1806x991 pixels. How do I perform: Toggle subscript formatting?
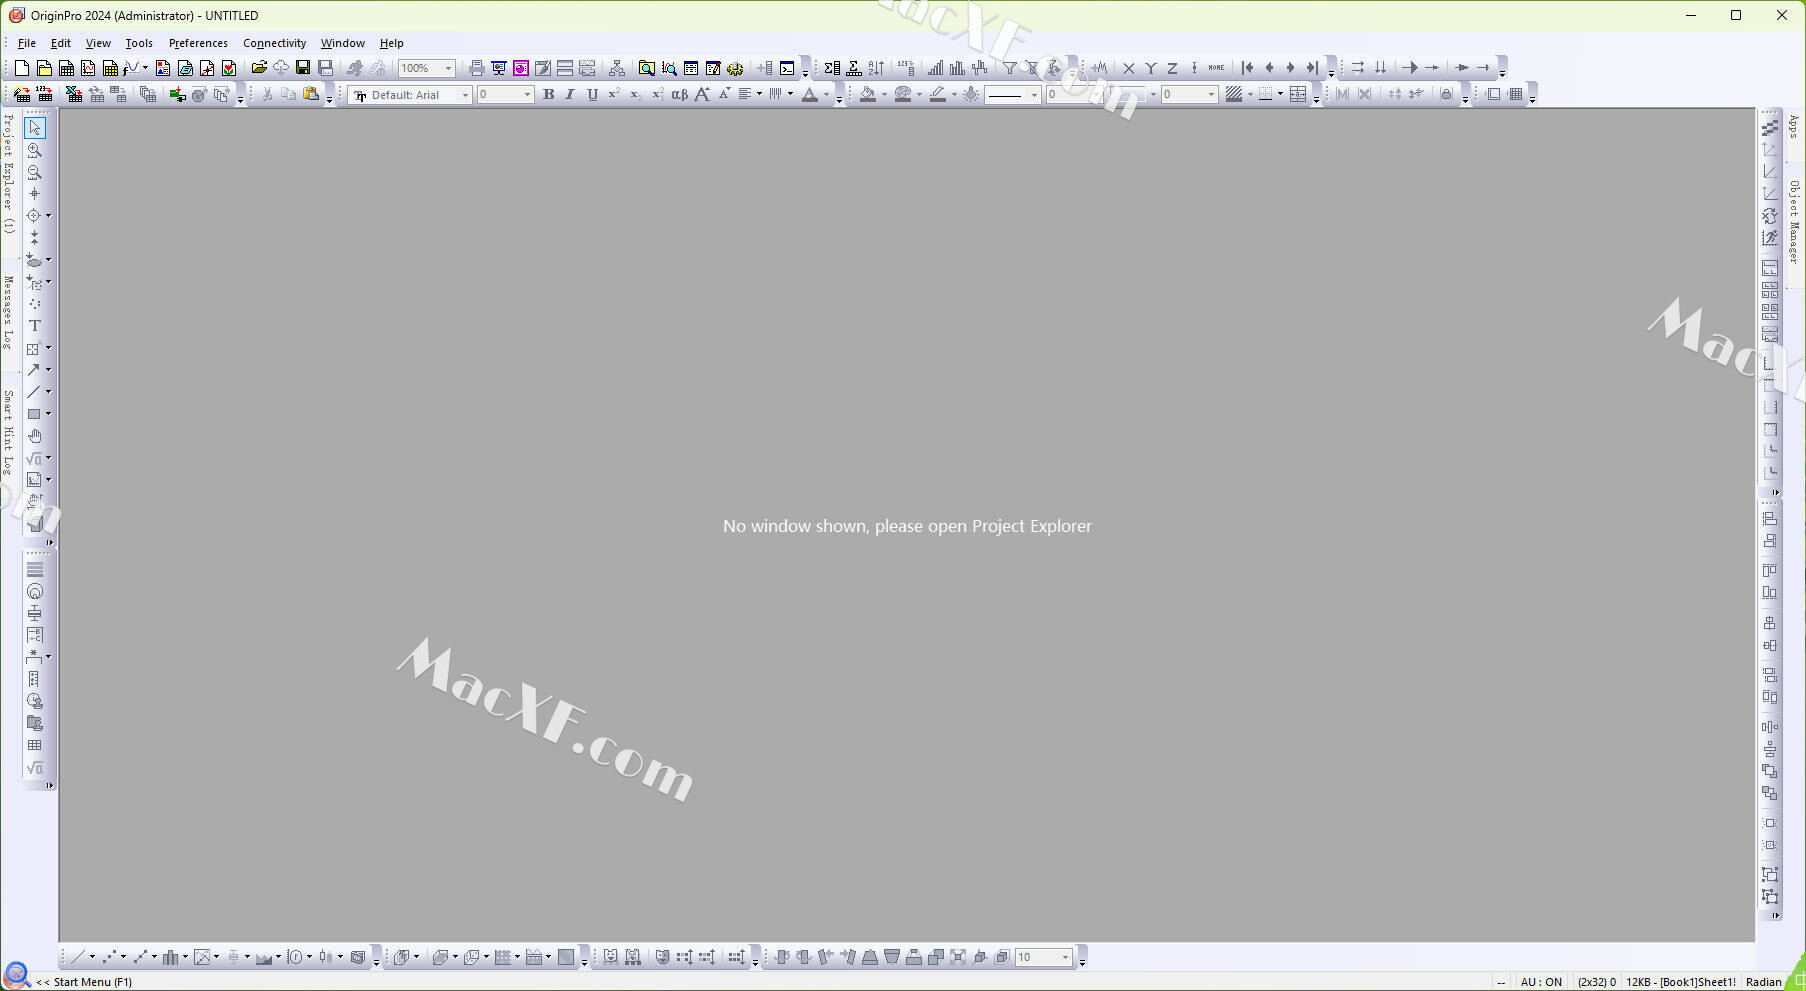[635, 94]
